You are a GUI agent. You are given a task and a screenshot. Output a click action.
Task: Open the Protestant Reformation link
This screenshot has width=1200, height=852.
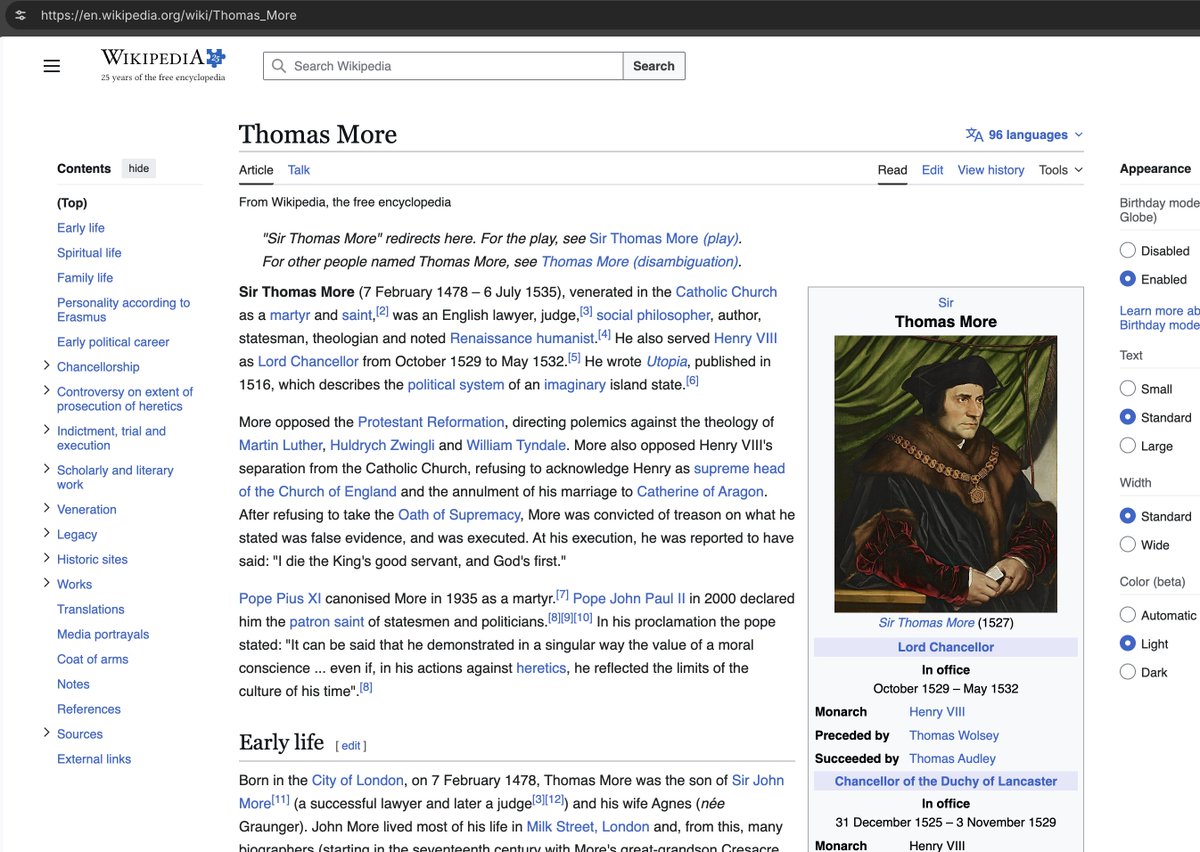point(431,422)
